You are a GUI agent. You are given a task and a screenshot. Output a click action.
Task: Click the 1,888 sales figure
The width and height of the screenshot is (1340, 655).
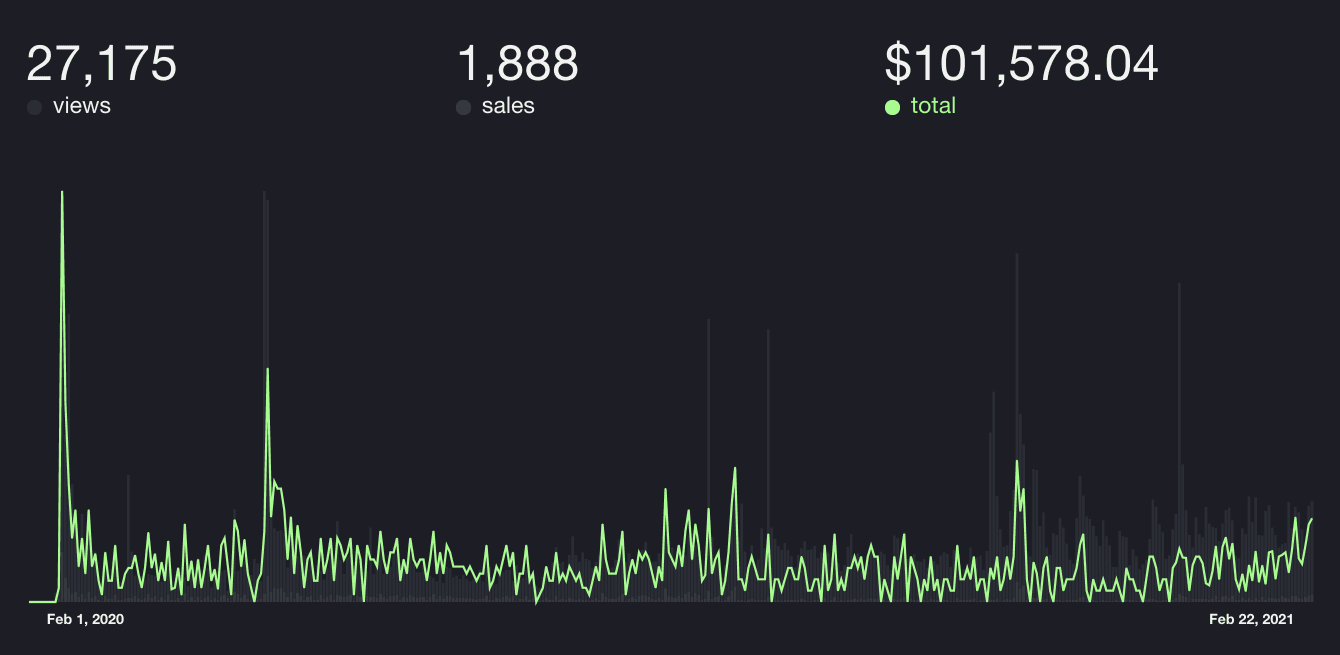(517, 64)
